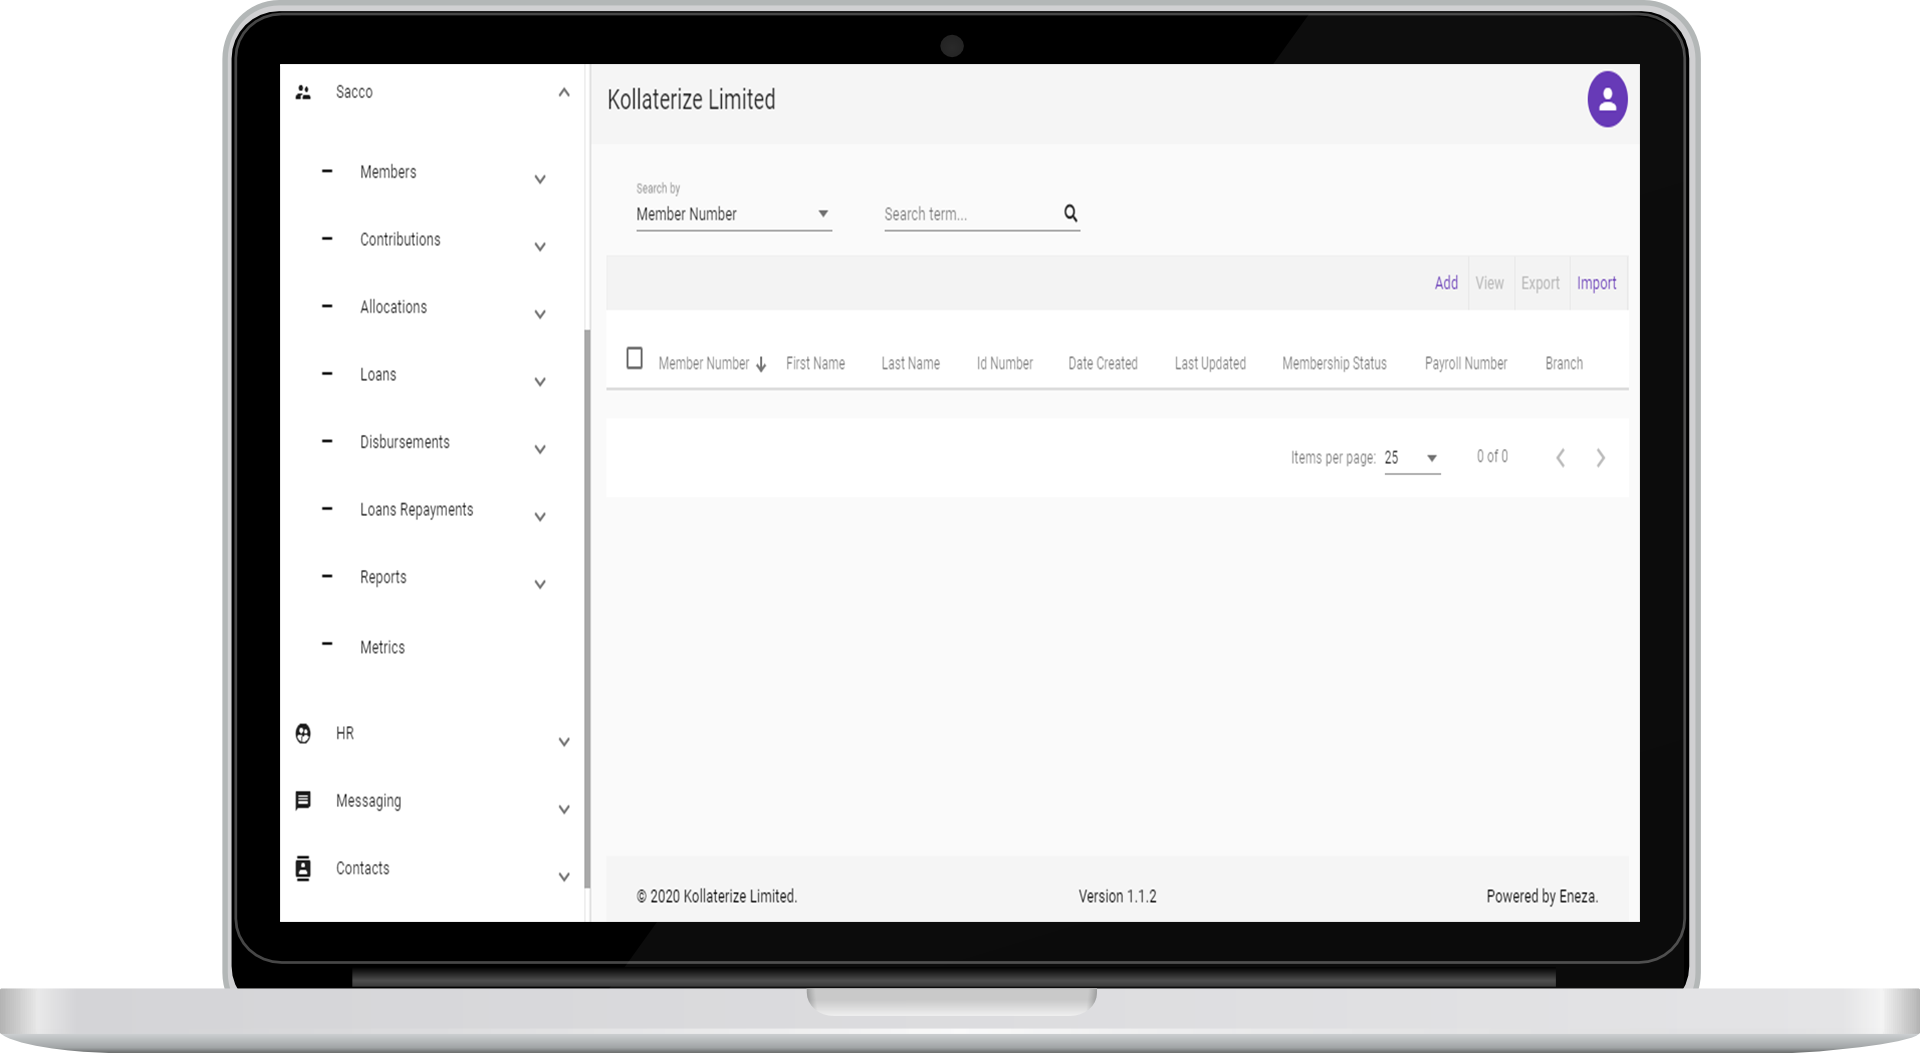Sort by the Date Created column header
1920x1053 pixels.
click(x=1103, y=364)
